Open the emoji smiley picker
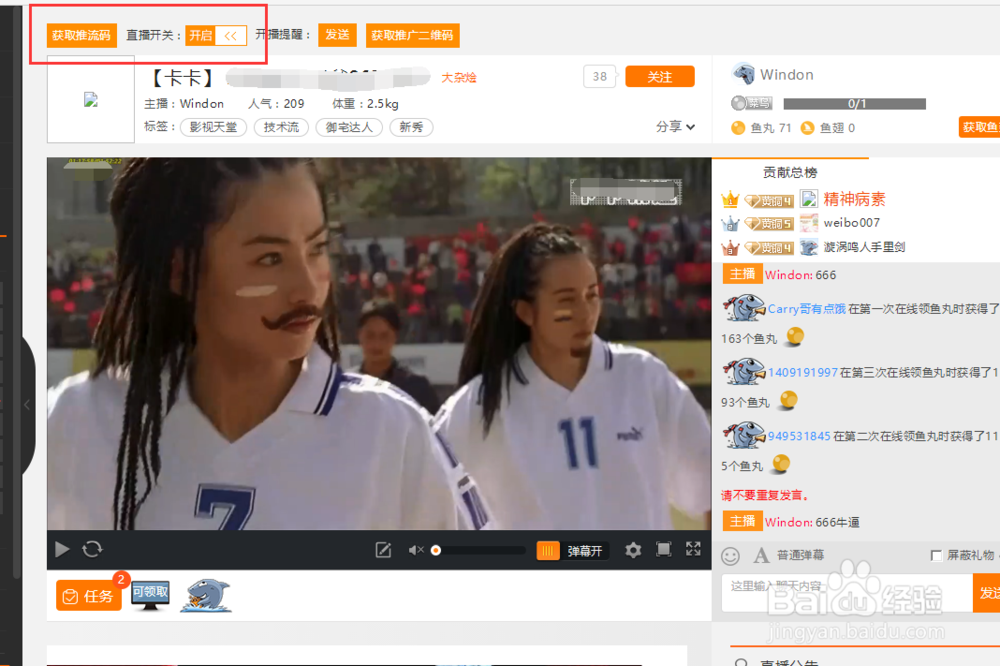The image size is (1000, 666). pos(730,556)
